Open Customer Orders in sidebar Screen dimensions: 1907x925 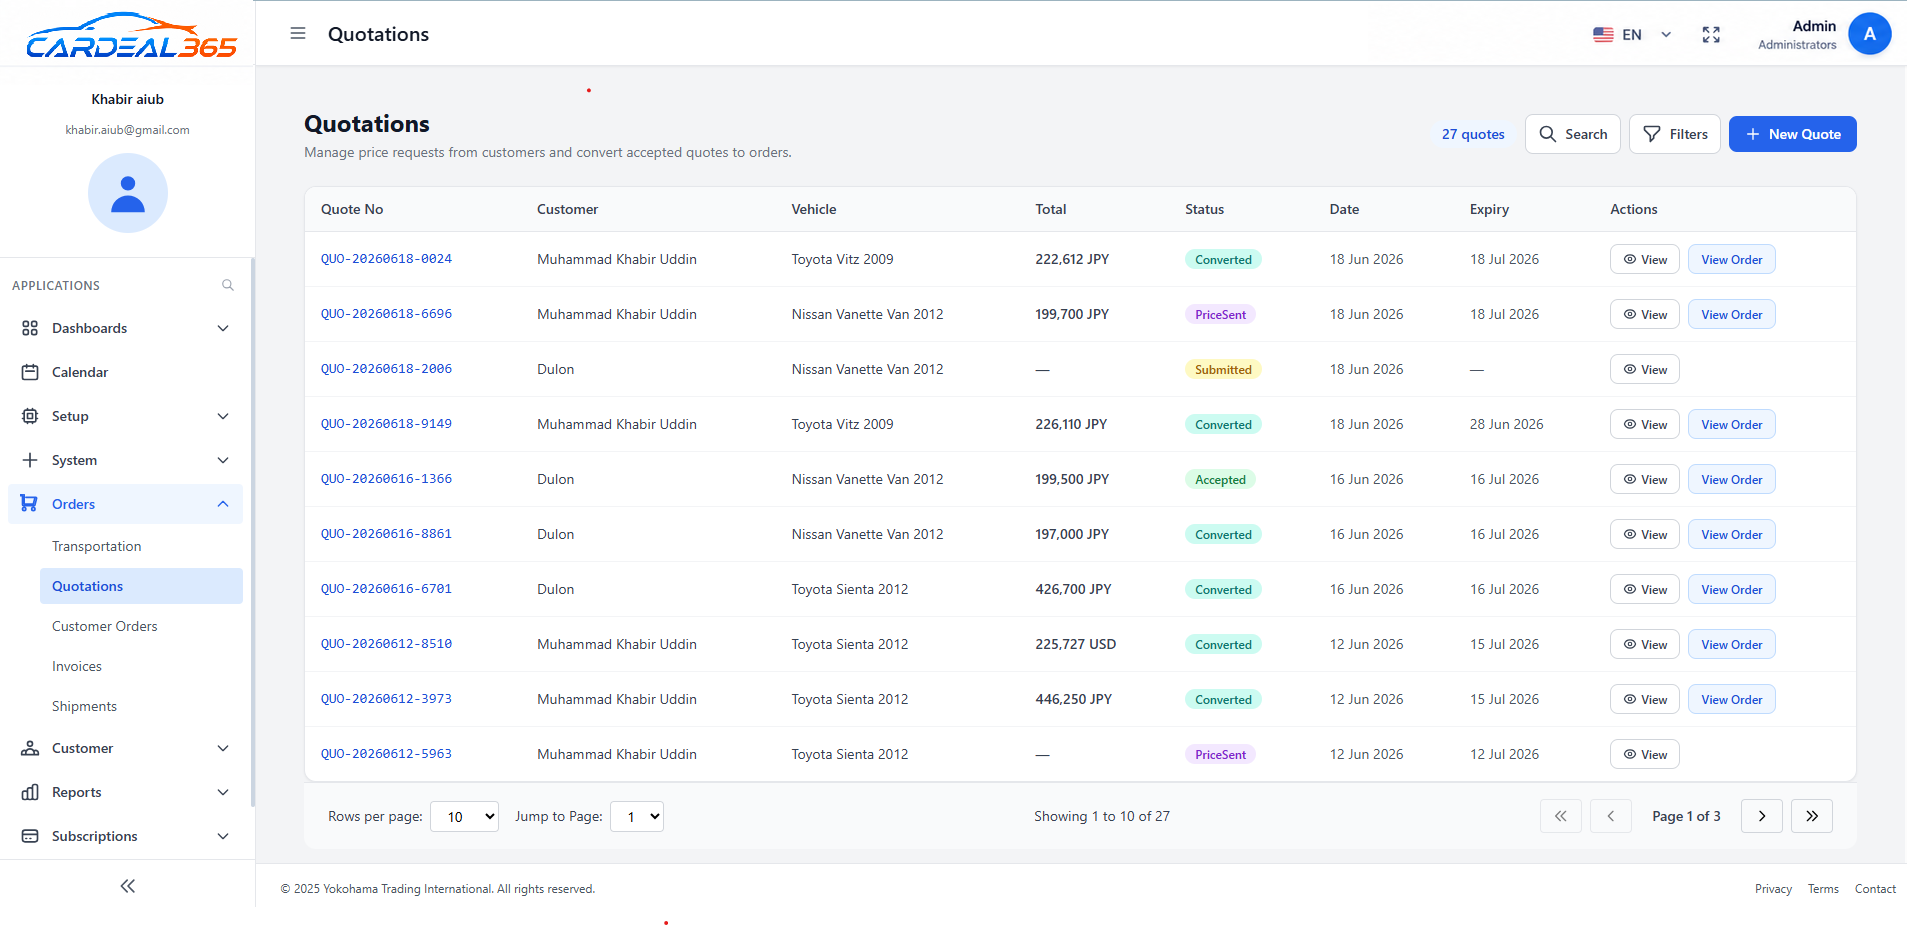pyautogui.click(x=105, y=626)
